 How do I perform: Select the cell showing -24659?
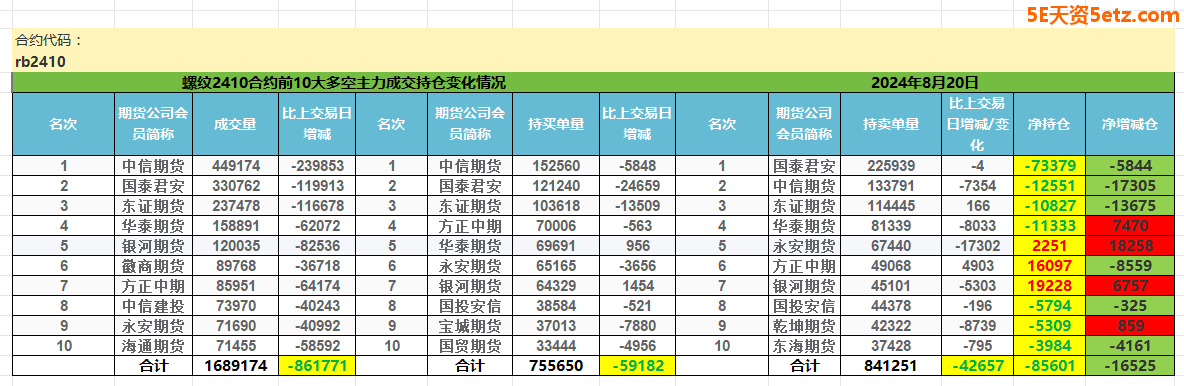click(637, 185)
